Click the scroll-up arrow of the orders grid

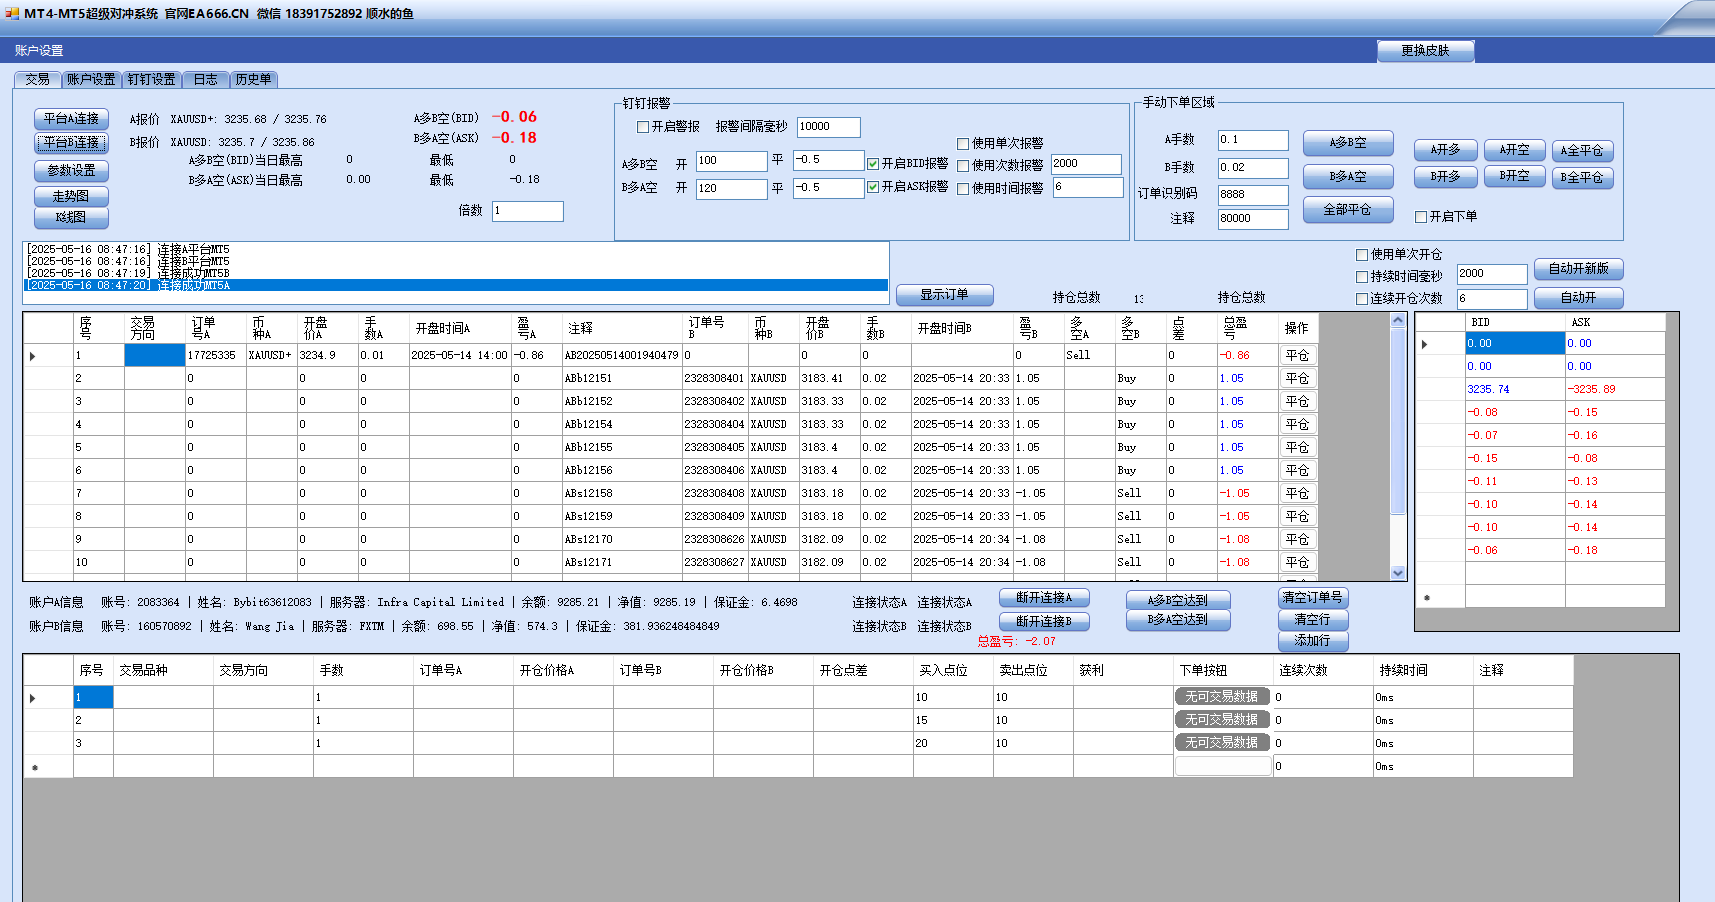pos(1398,321)
